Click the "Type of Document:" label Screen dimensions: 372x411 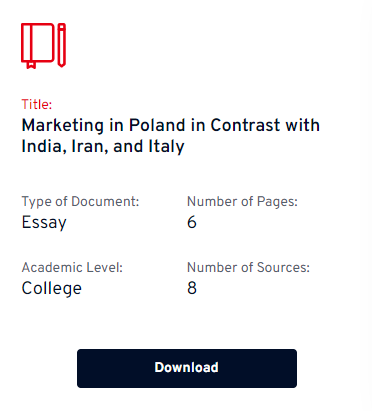(80, 202)
